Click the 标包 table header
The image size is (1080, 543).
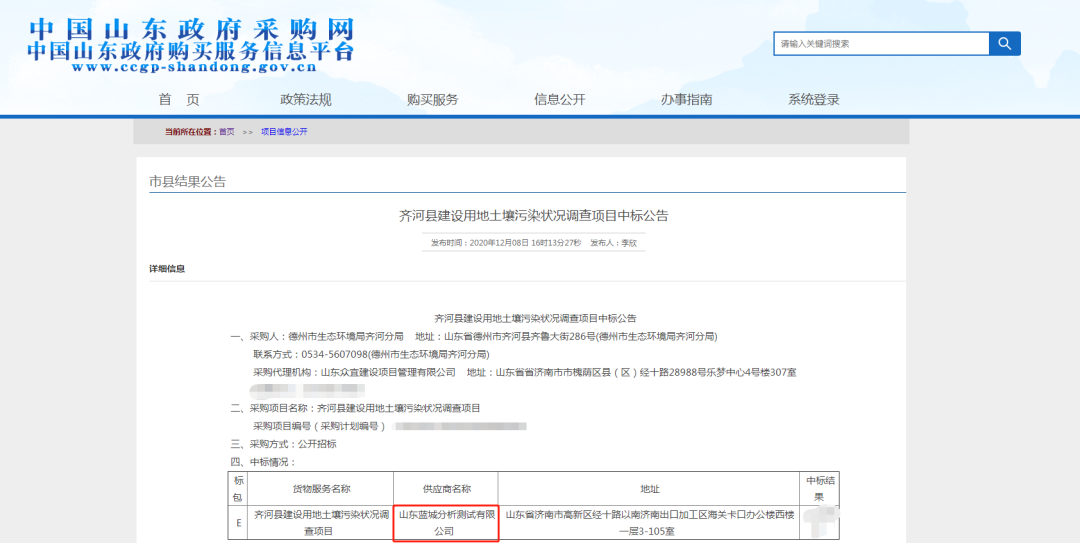click(x=238, y=489)
